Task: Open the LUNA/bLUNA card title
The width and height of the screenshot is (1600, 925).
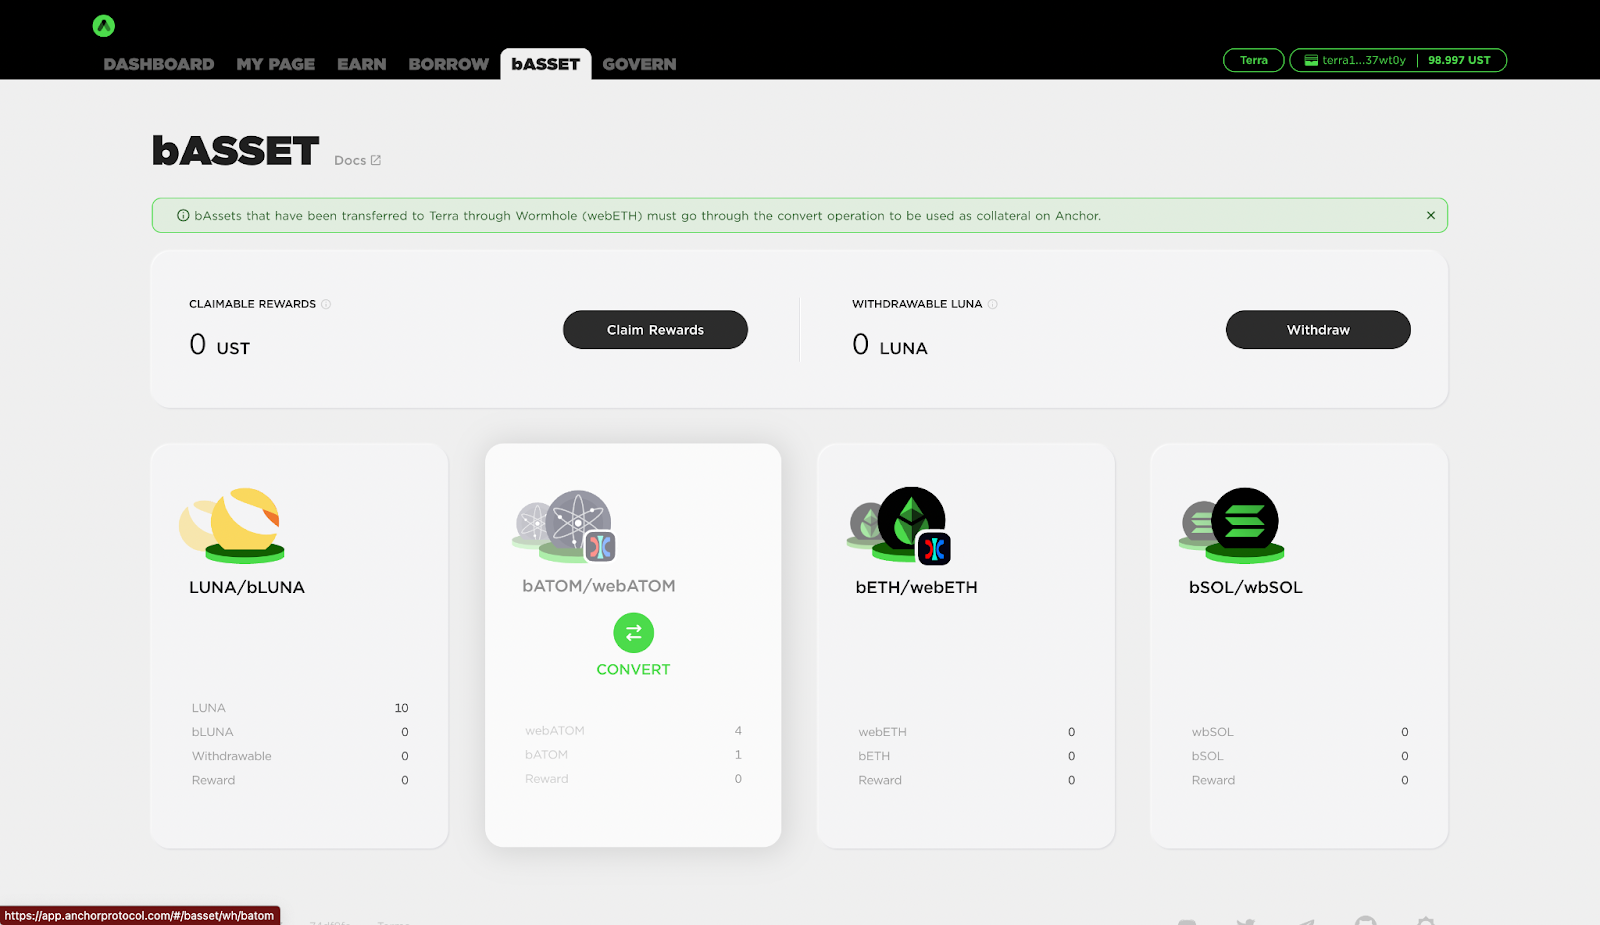Action: [x=247, y=588]
